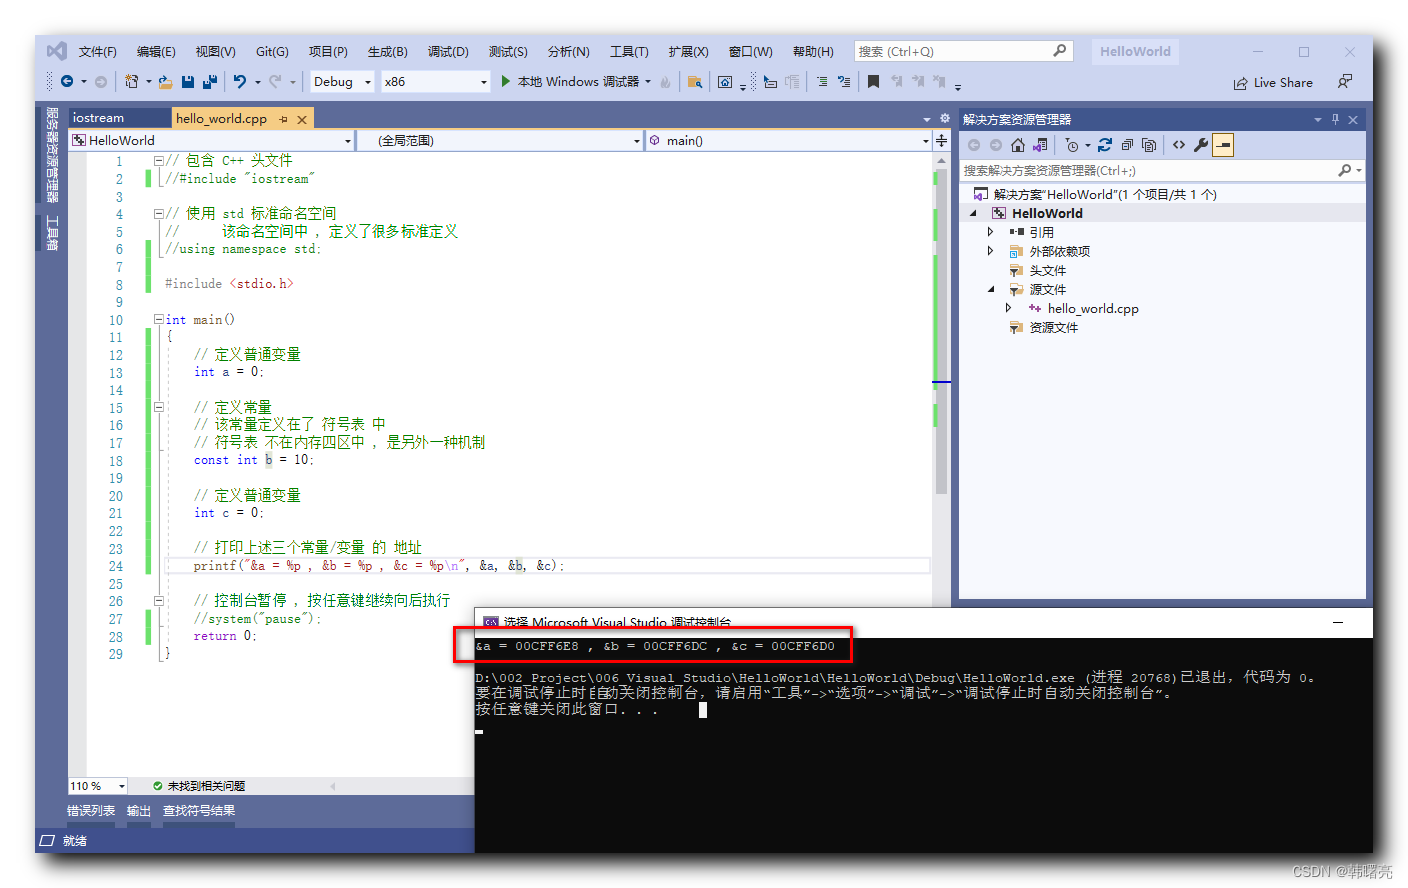This screenshot has width=1408, height=888.
Task: Expand the 引用 references node
Action: pos(990,232)
